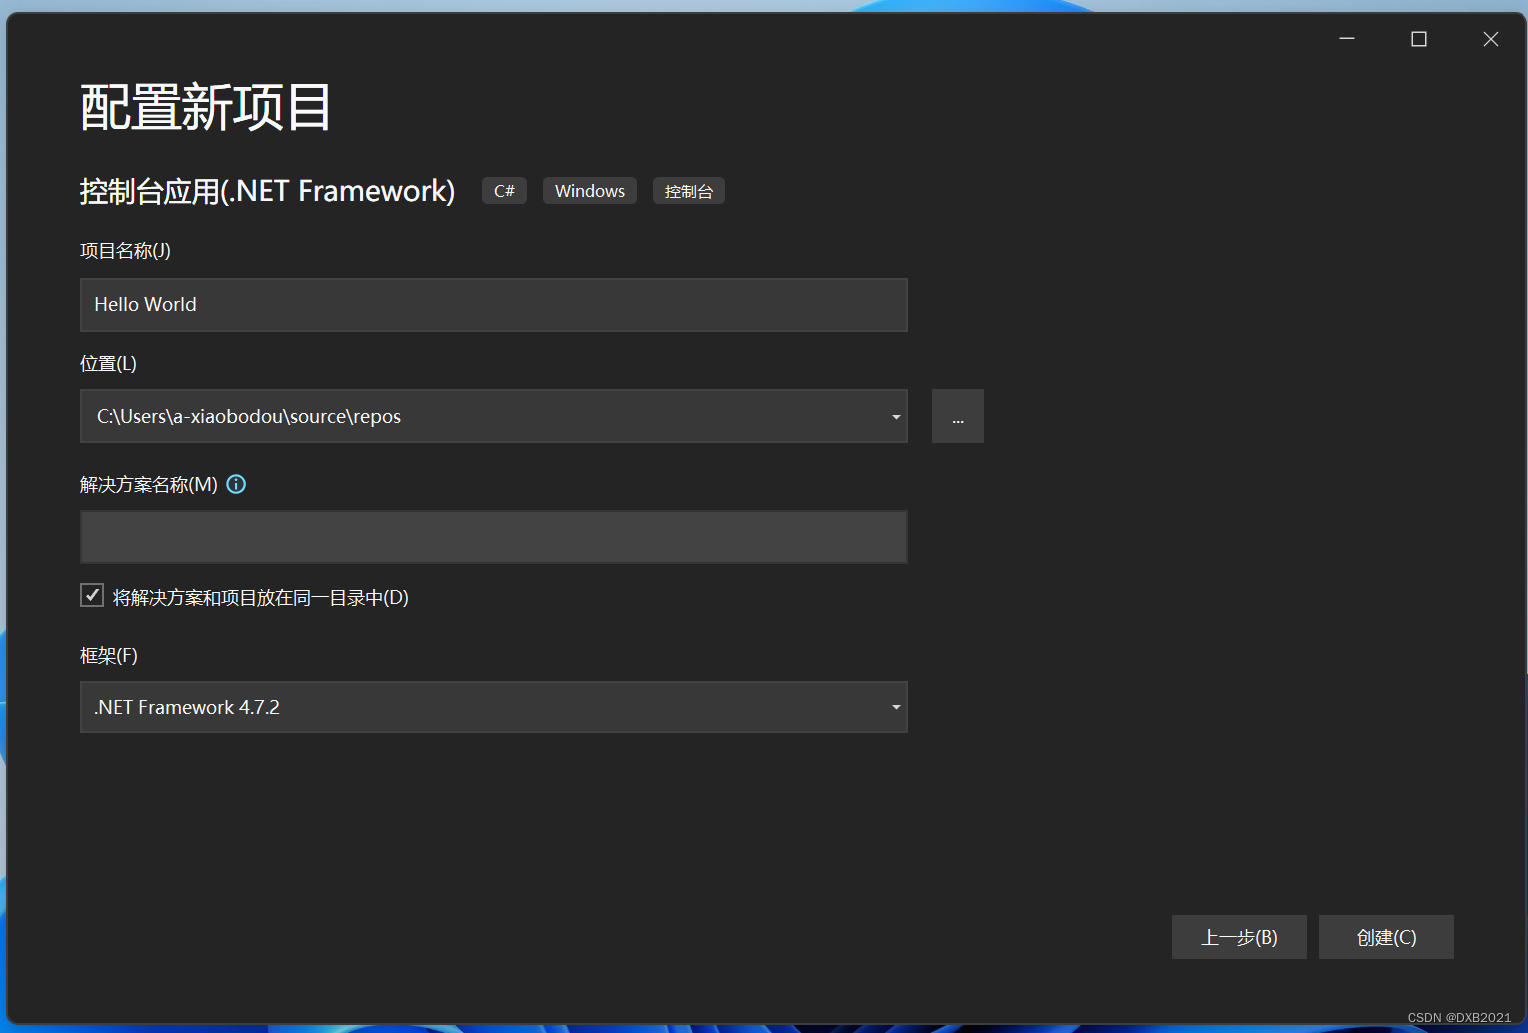Viewport: 1528px width, 1033px height.
Task: Click the 解决方案名称(M) label
Action: point(149,485)
